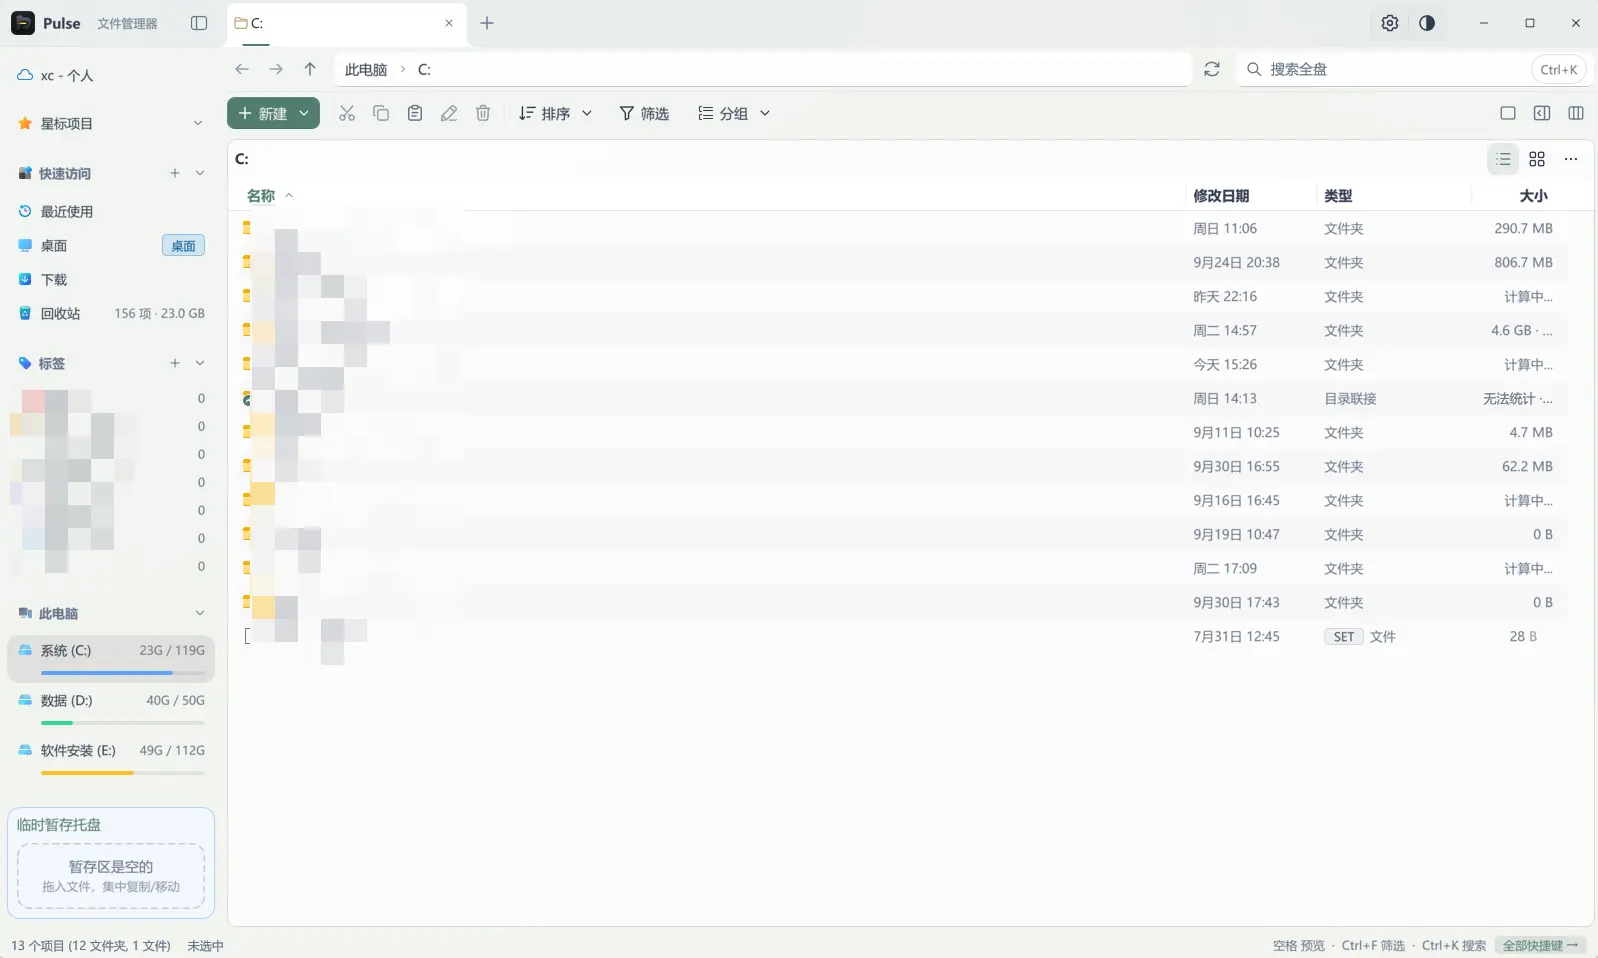Collapse the 星标项目 section
The height and width of the screenshot is (958, 1598).
(198, 123)
